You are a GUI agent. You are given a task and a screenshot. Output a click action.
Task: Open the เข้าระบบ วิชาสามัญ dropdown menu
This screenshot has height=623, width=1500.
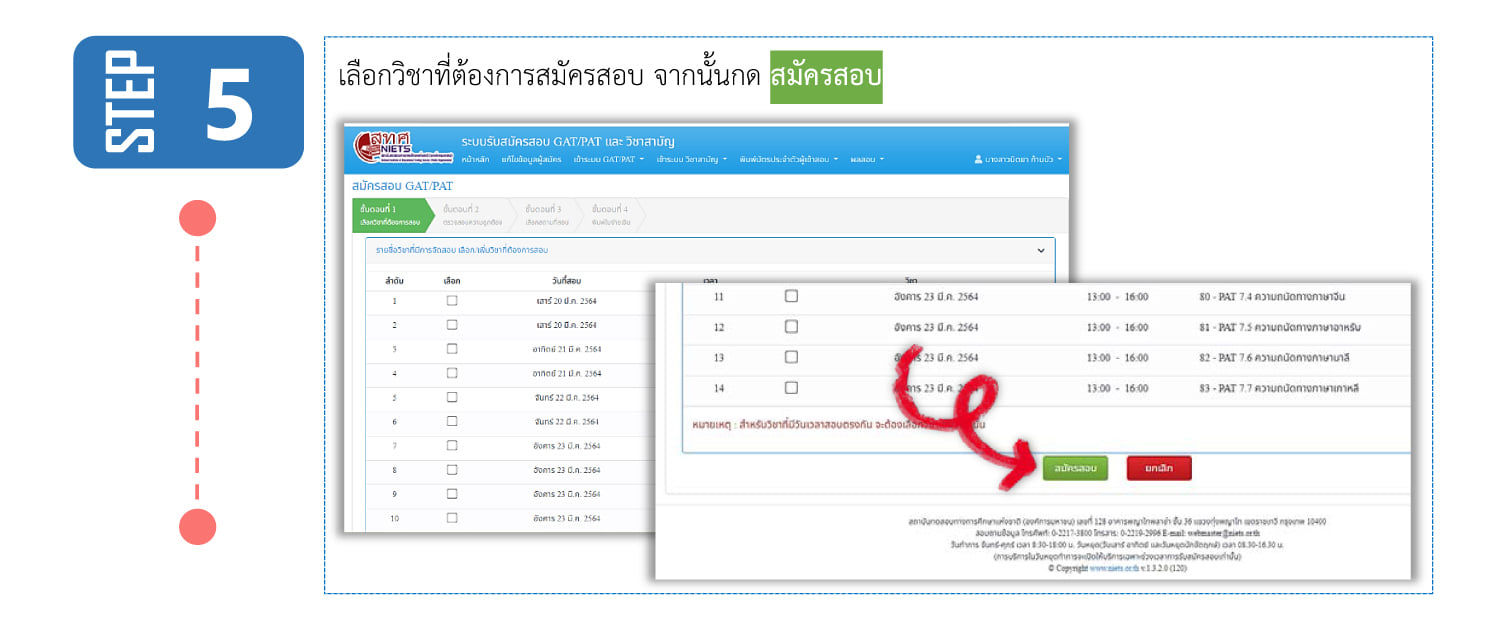691,160
